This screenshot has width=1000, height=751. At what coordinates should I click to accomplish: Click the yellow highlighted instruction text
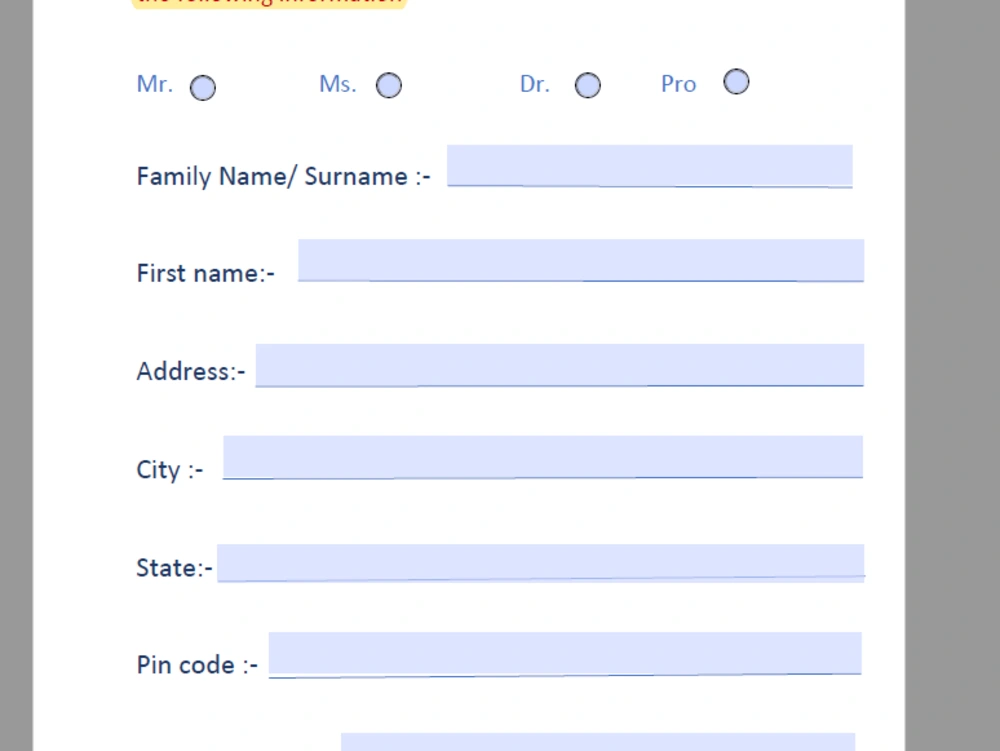coord(268,3)
